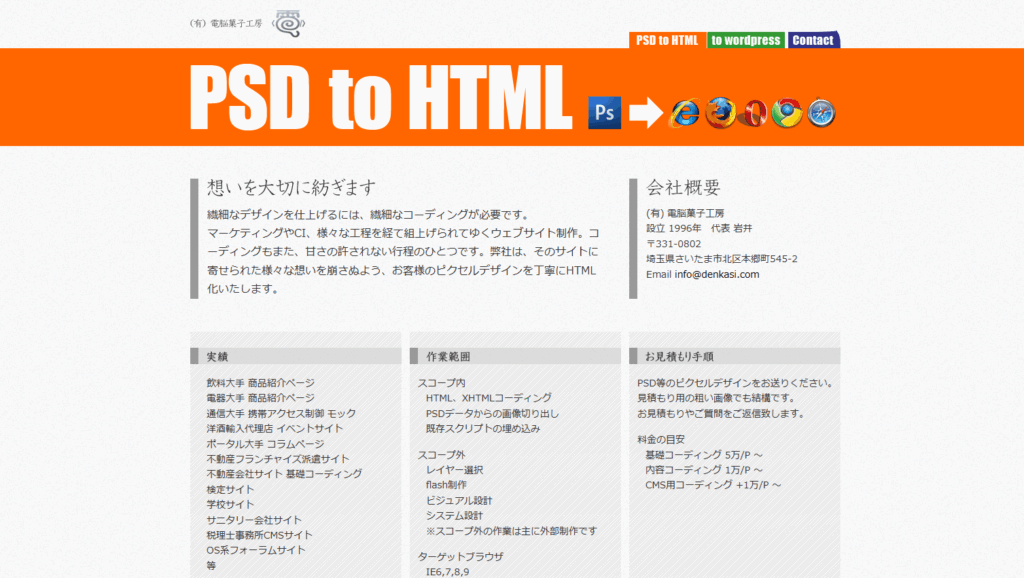Click the Chrome browser icon
Screen dimensions: 1024x578
pos(787,113)
